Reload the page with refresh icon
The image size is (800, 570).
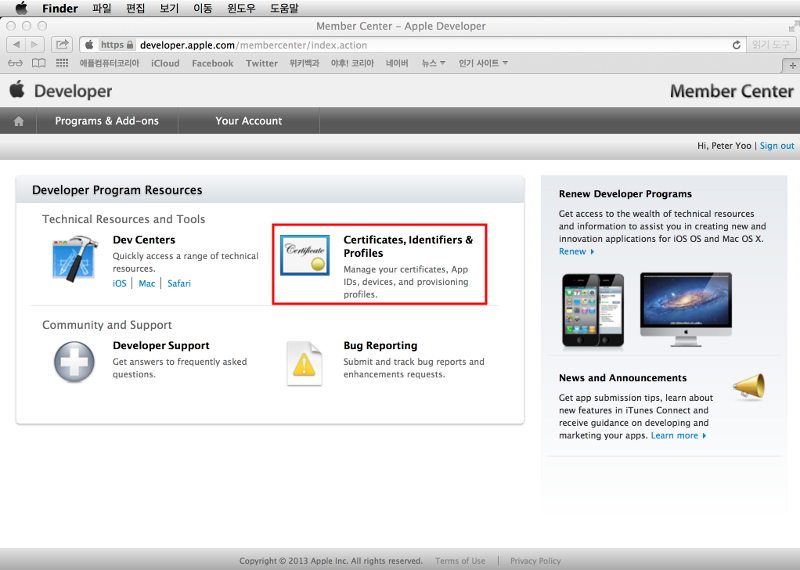736,45
